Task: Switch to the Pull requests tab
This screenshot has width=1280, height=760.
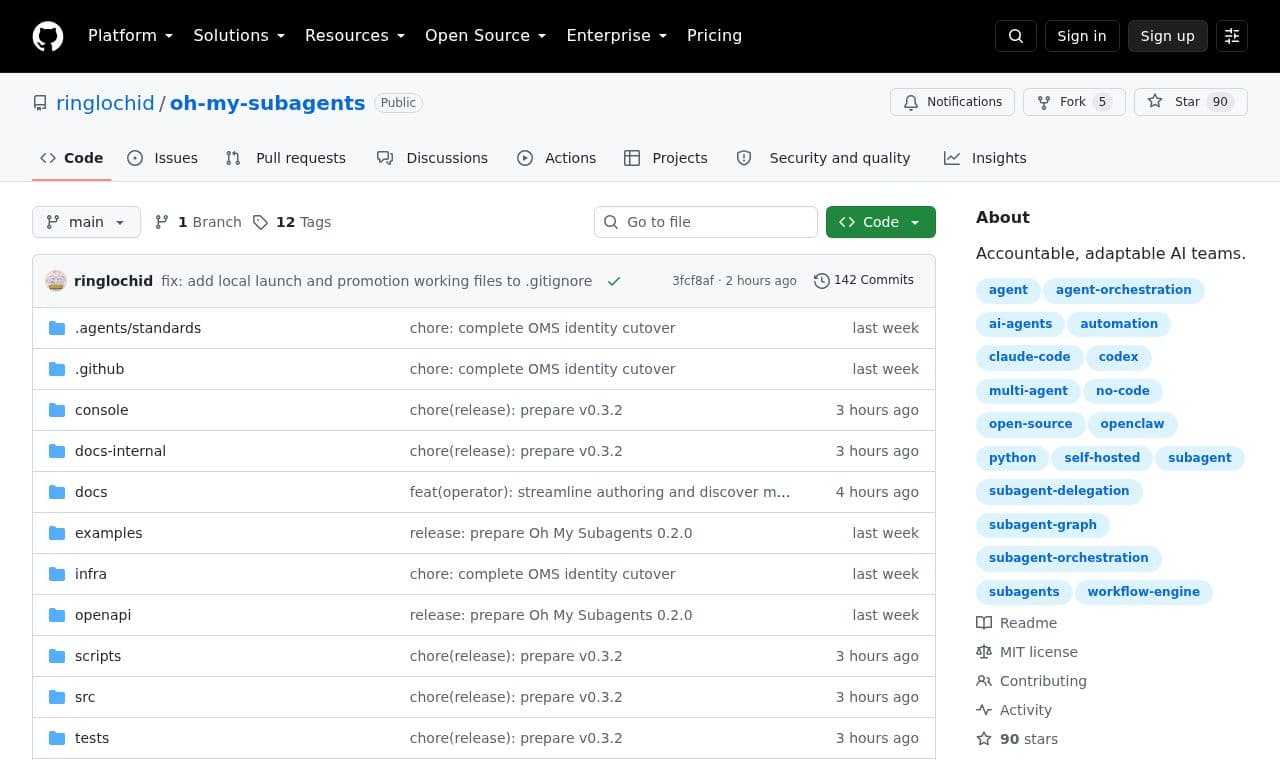Action: (286, 158)
